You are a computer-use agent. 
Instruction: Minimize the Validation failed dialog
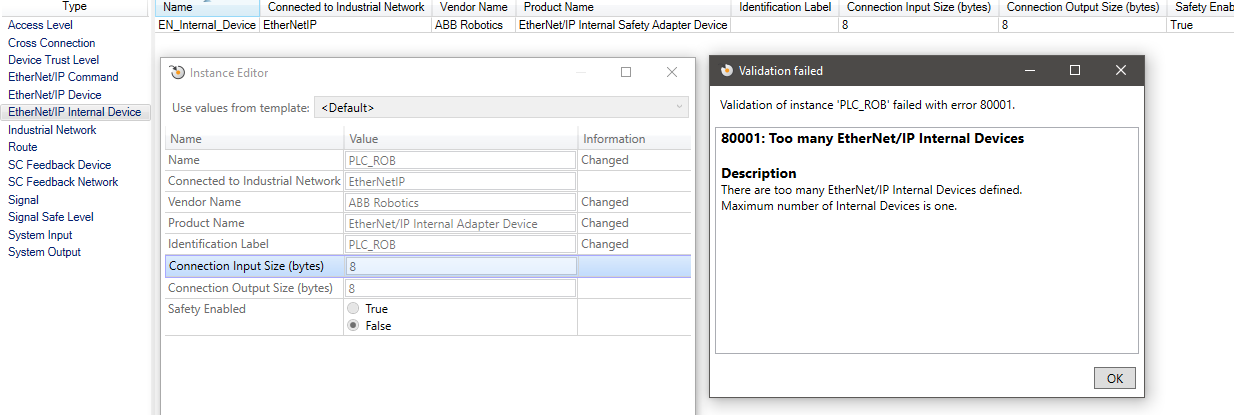(x=1029, y=71)
